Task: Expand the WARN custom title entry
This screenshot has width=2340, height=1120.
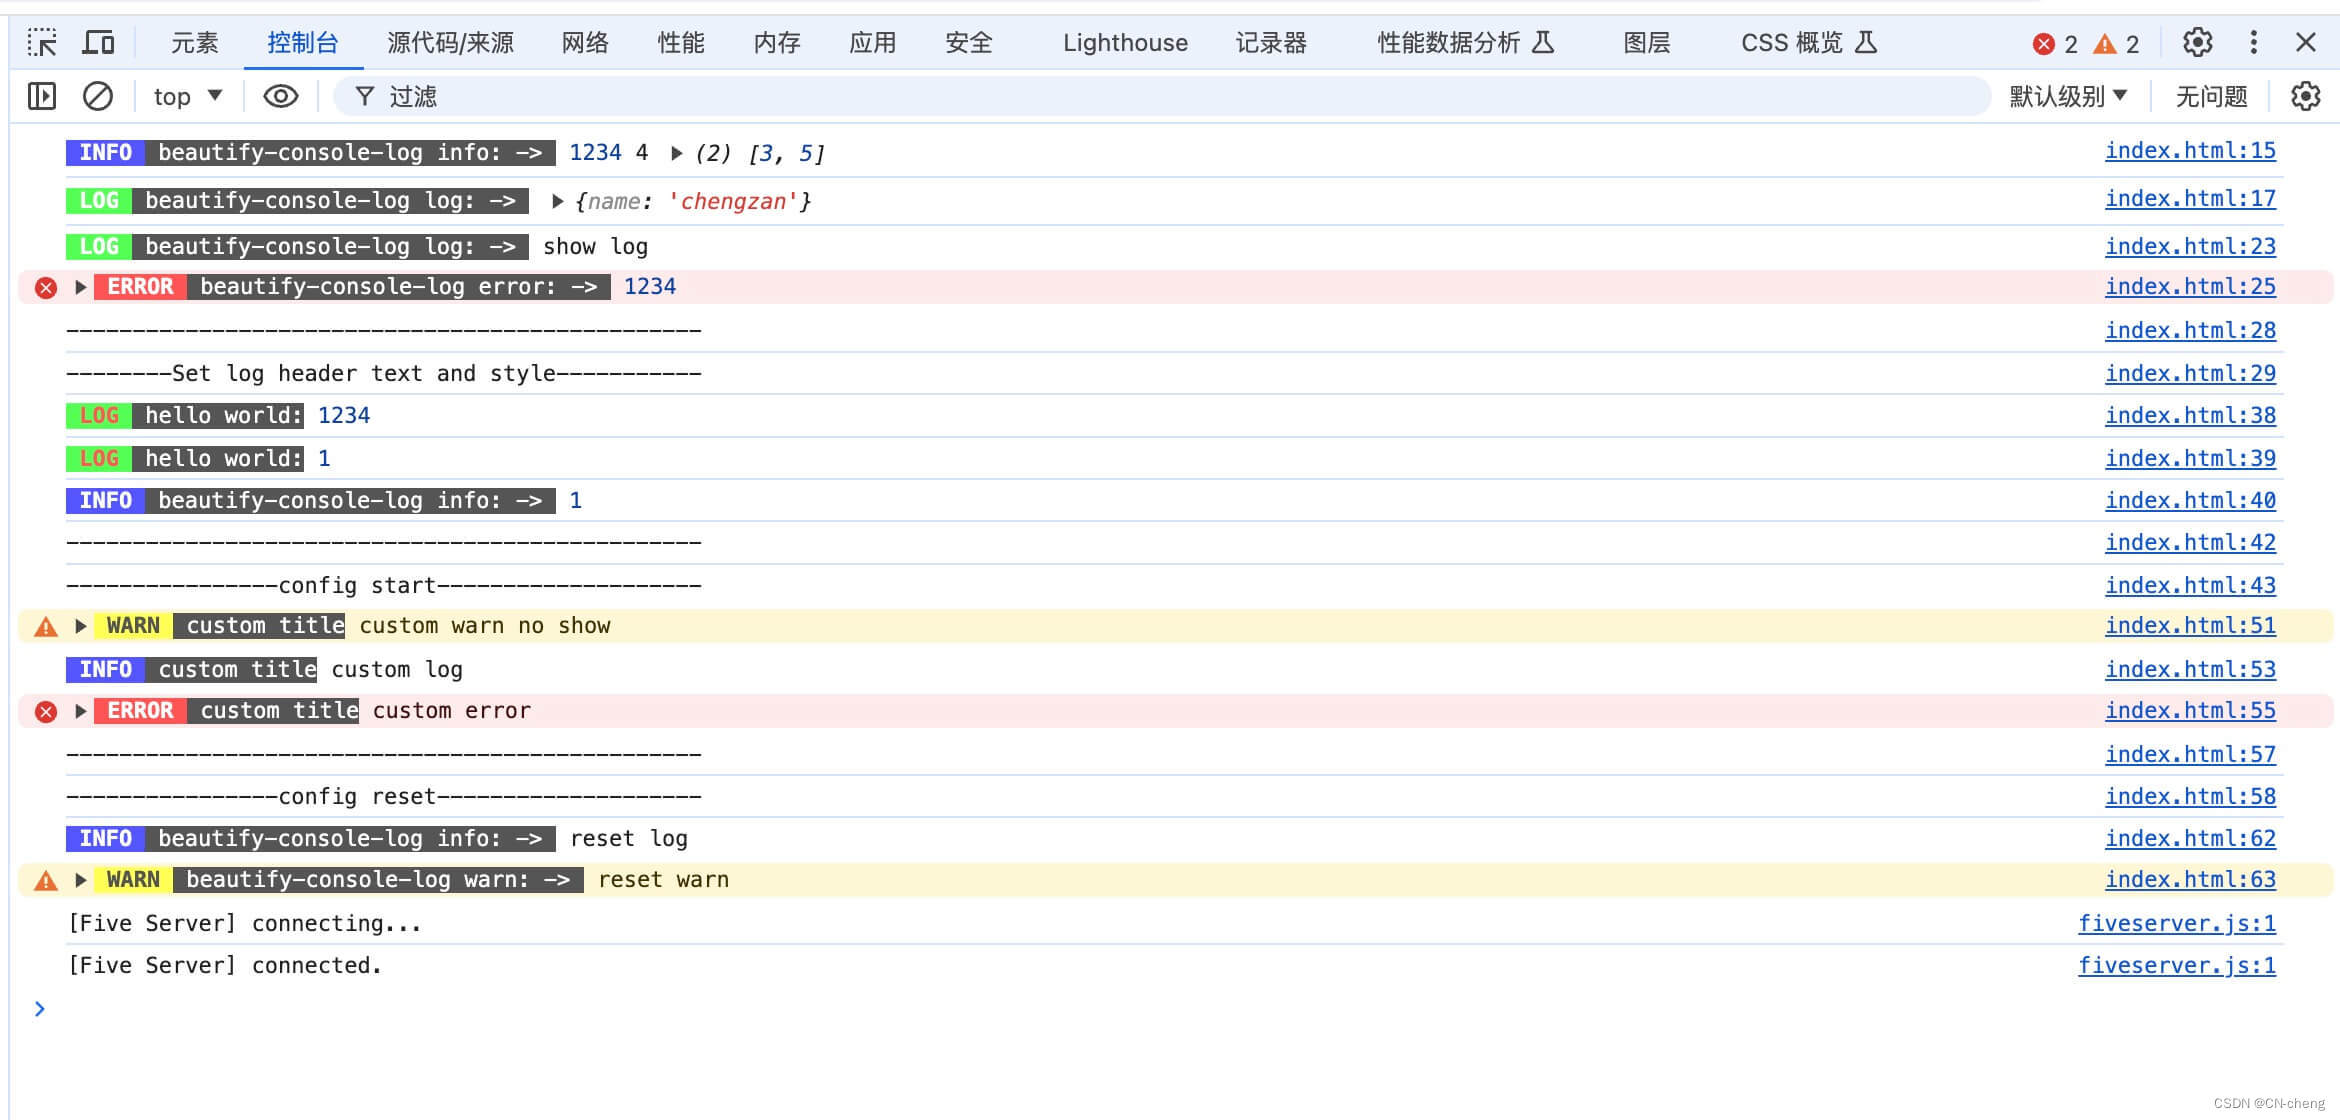Action: pos(81,627)
